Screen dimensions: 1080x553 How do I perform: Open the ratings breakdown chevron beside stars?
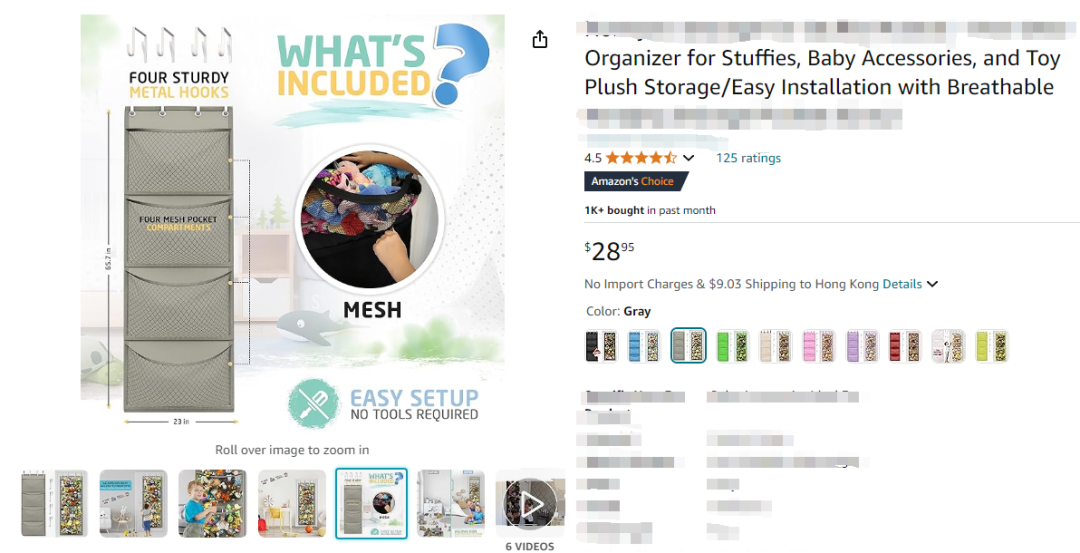tap(688, 158)
